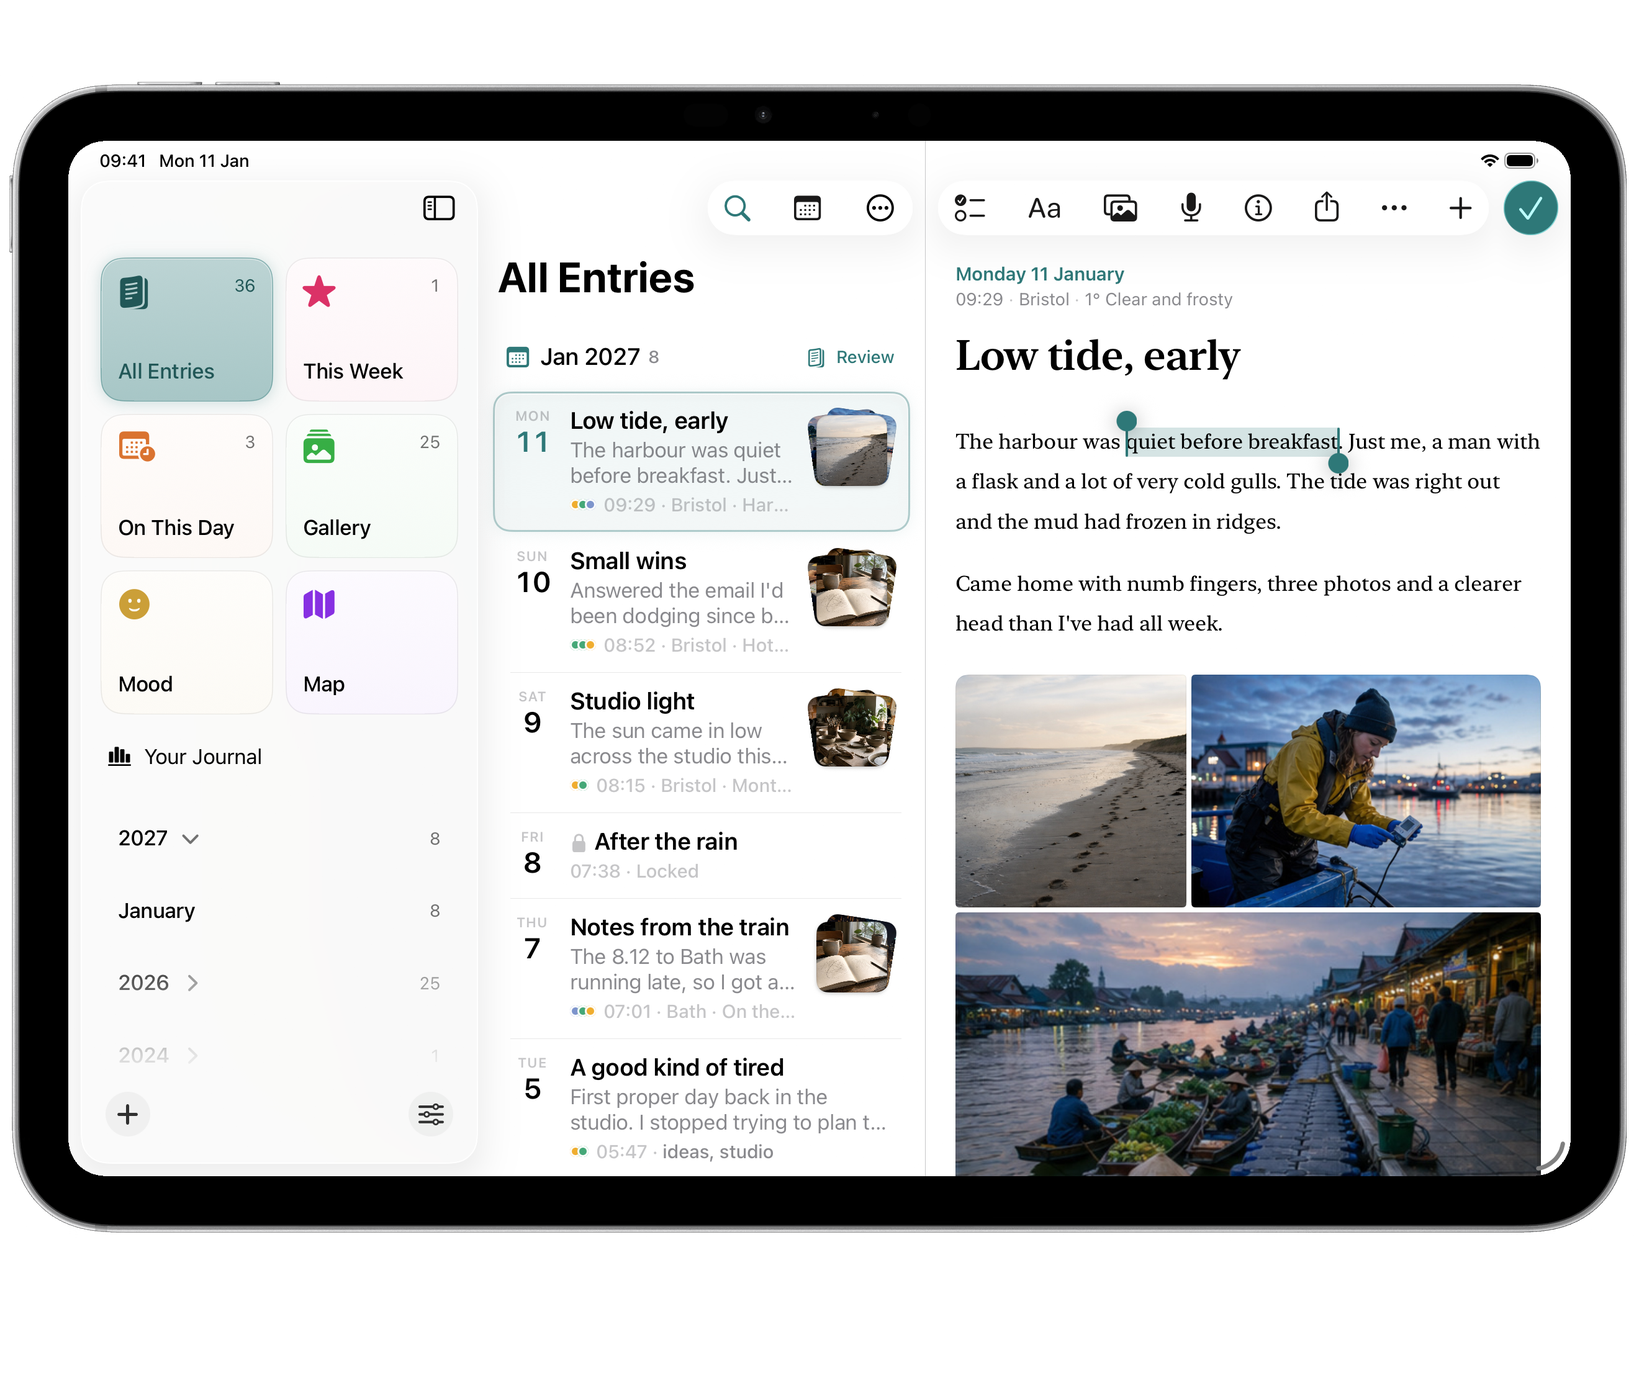This screenshot has width=1639, height=1400.
Task: Select the All Entries tile
Action: pos(187,329)
